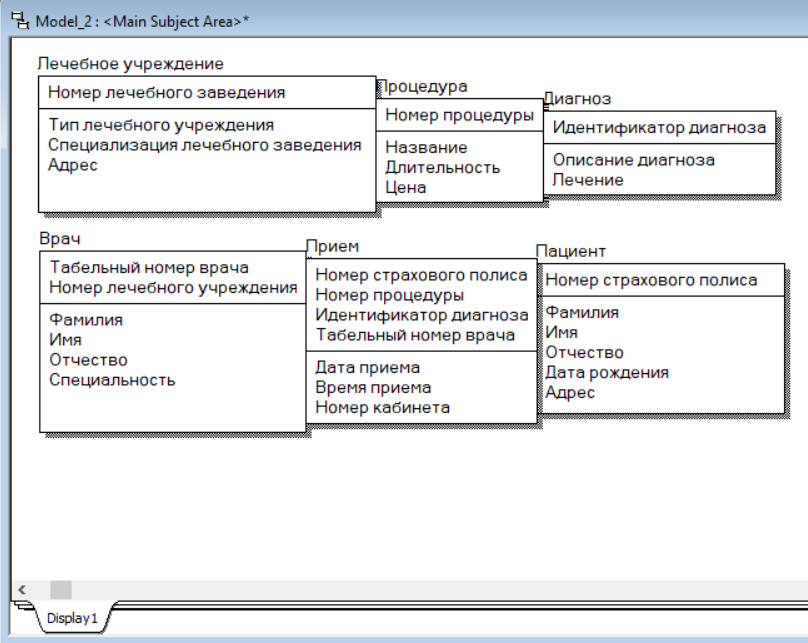The height and width of the screenshot is (643, 808).
Task: Select Адрес in Лечебное учреждение entity
Action: tap(73, 165)
